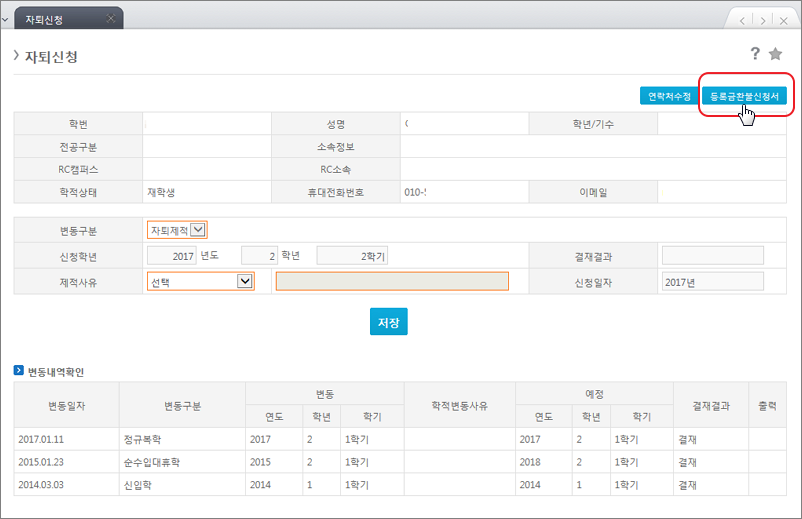This screenshot has height=519, width=802.
Task: Click the help question mark icon
Action: coord(755,54)
